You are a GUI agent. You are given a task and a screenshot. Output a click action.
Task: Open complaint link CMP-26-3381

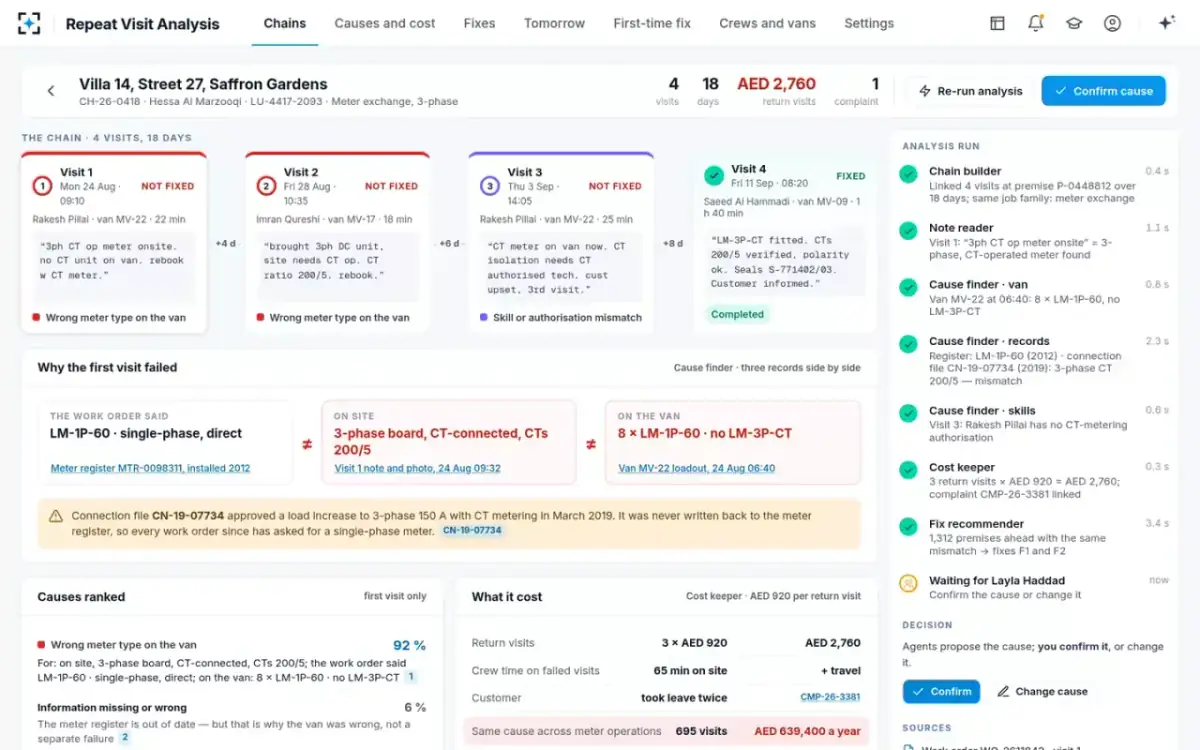[x=830, y=698]
